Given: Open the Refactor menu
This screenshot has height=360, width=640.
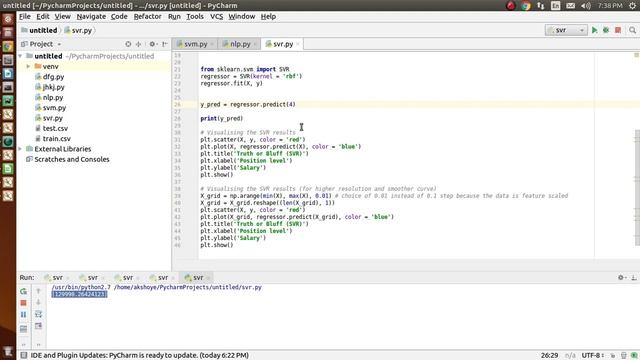Looking at the screenshot, I should click(x=147, y=16).
